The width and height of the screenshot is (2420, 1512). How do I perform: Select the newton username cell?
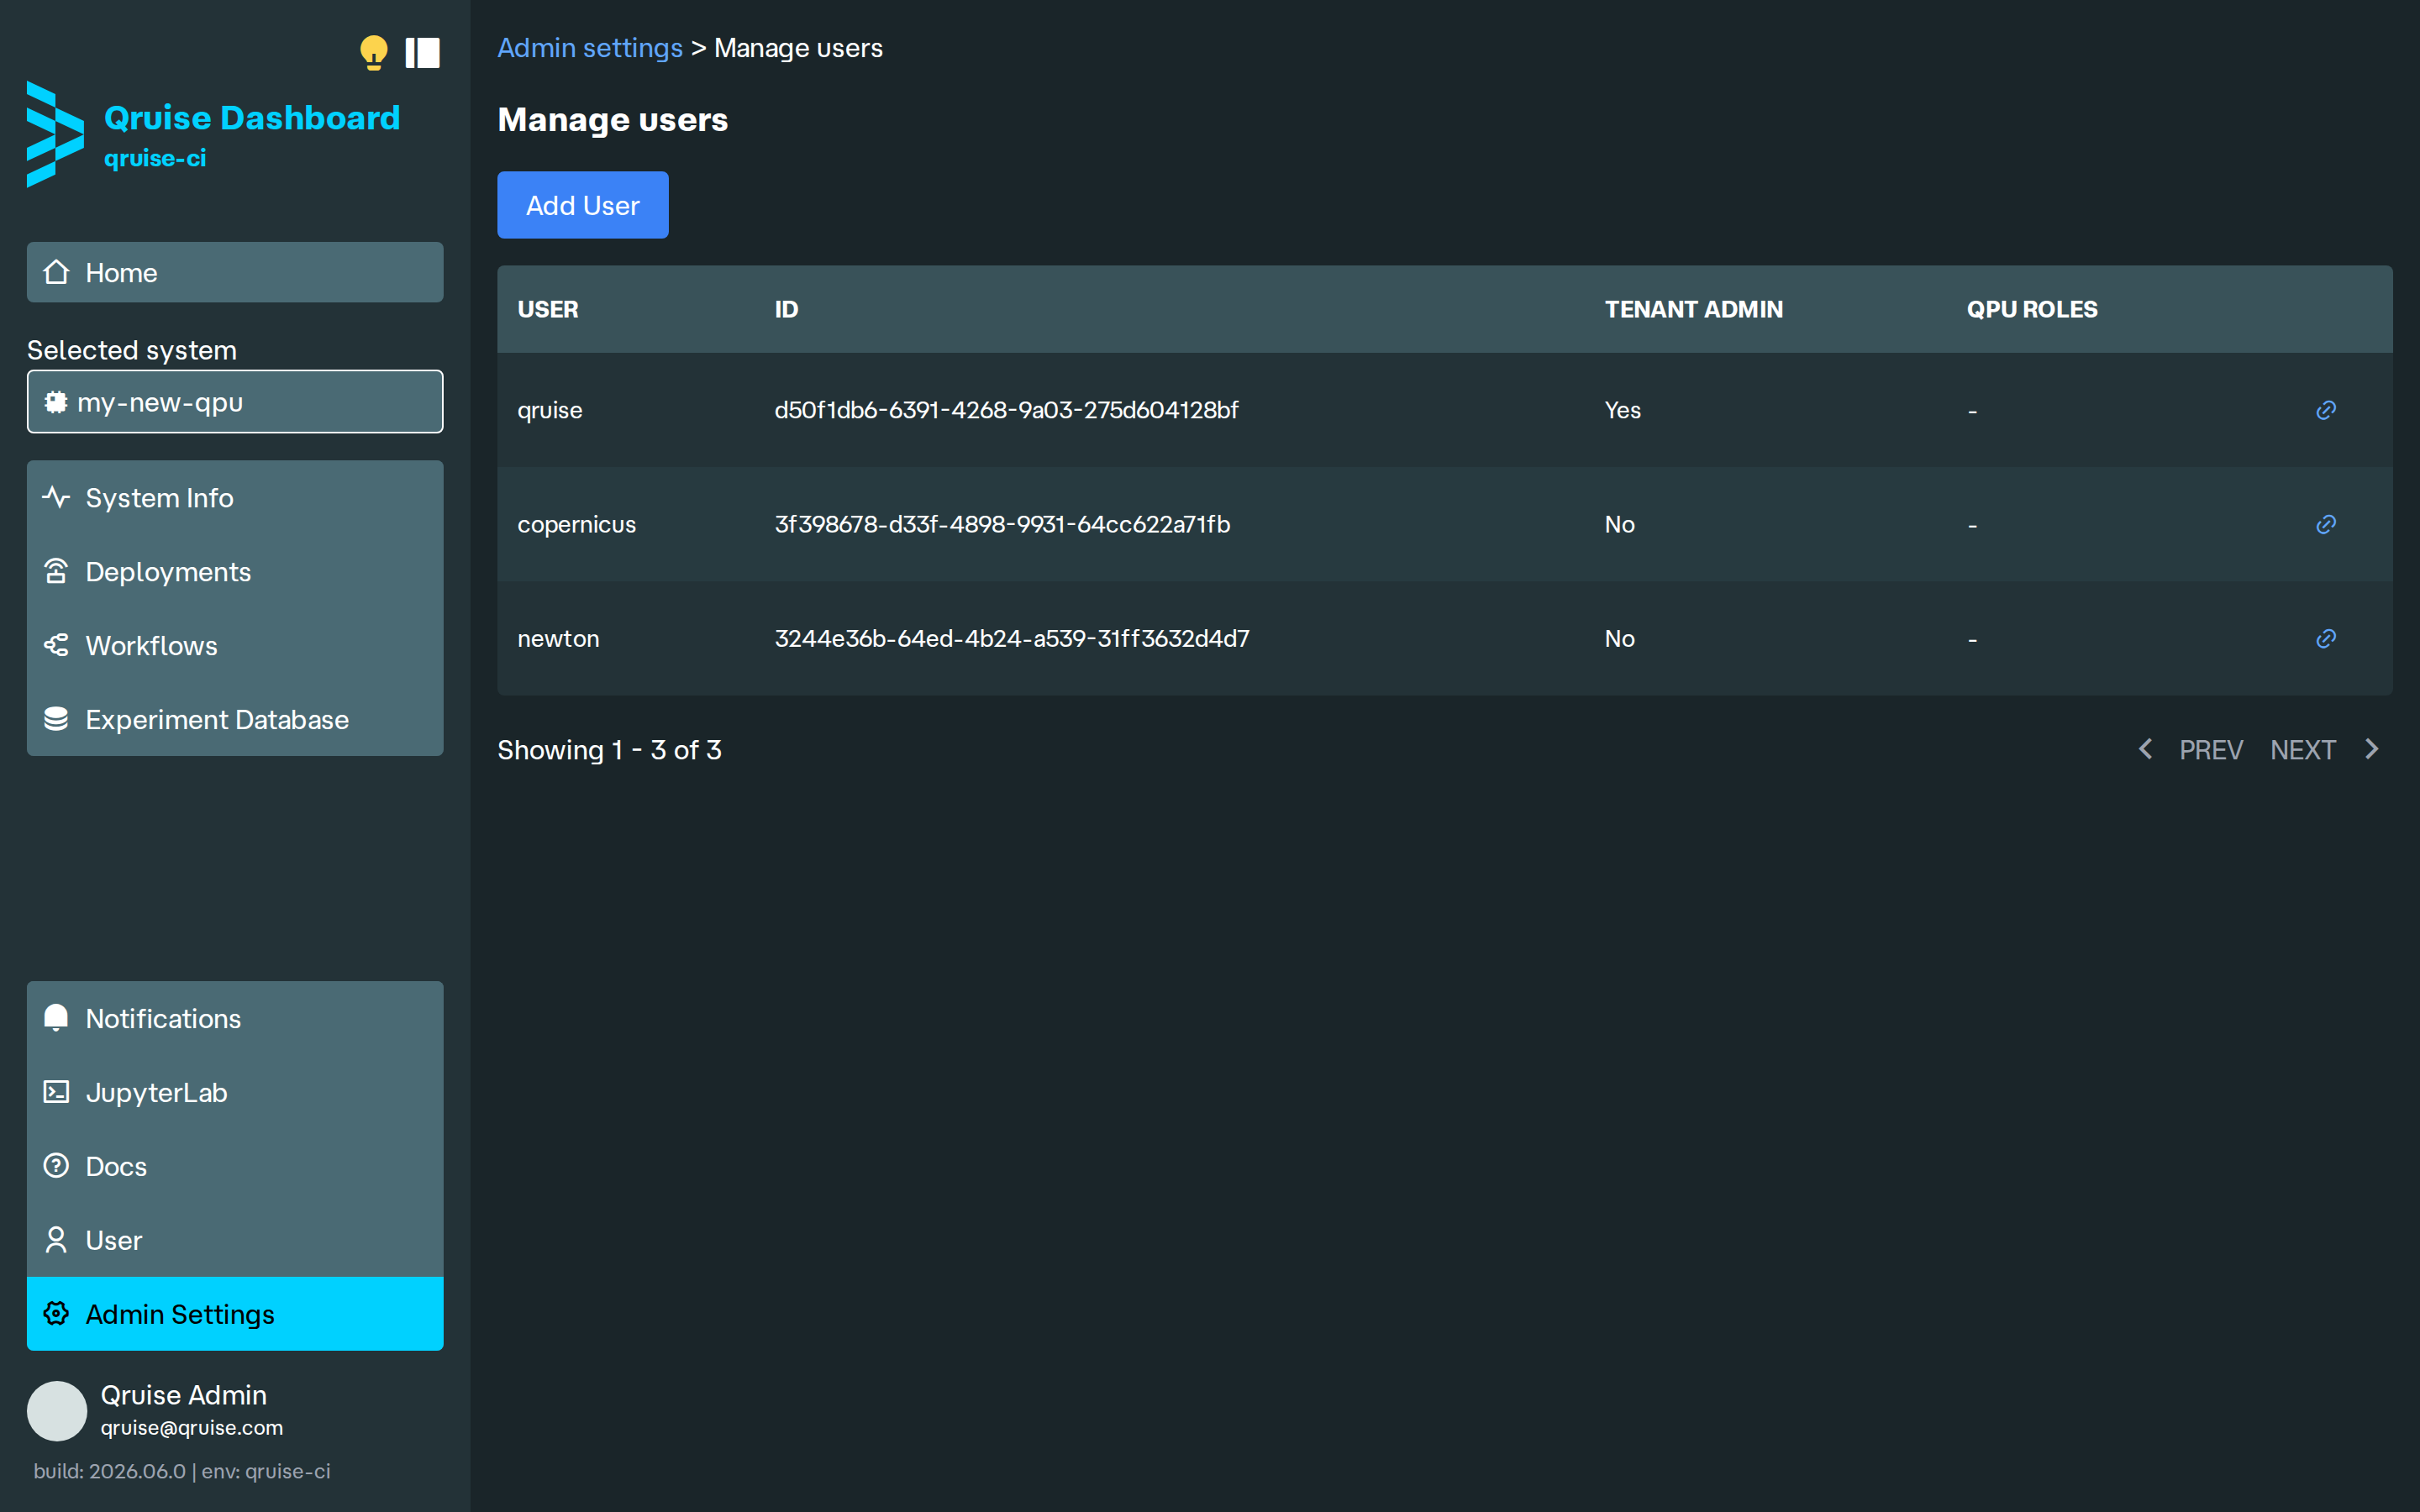(558, 638)
